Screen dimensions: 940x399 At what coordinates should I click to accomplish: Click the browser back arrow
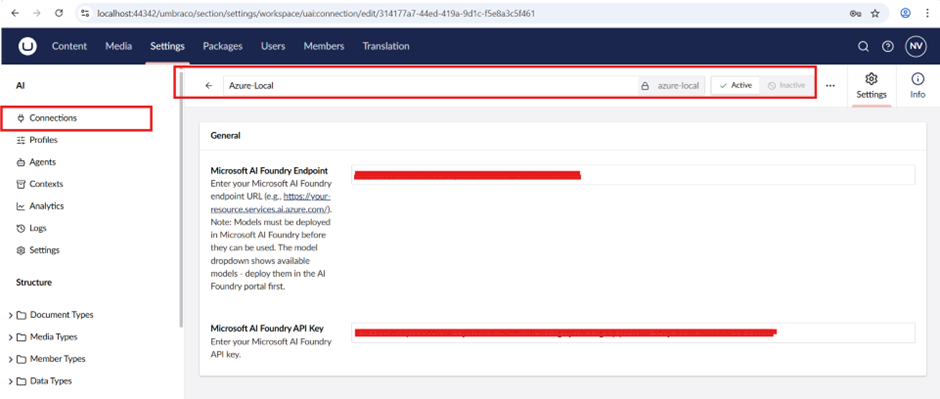pos(15,13)
